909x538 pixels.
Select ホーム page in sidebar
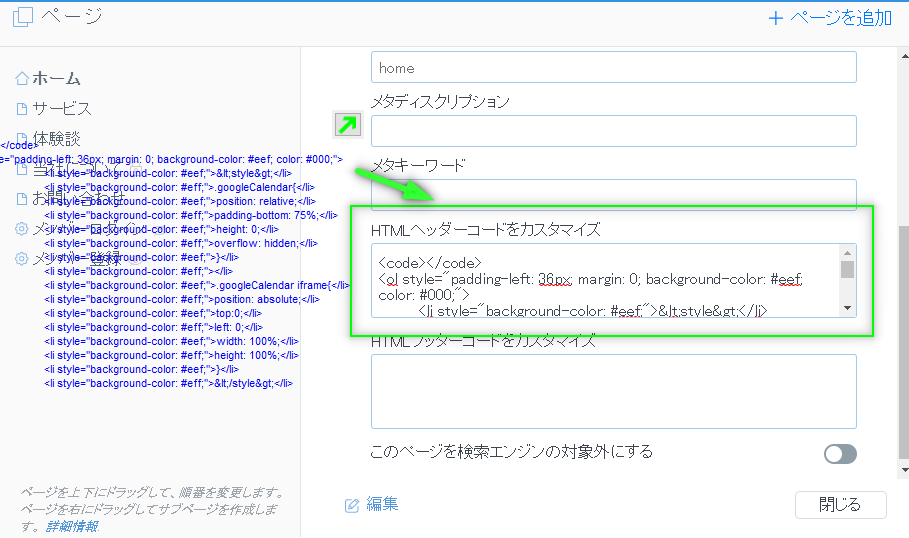click(56, 78)
